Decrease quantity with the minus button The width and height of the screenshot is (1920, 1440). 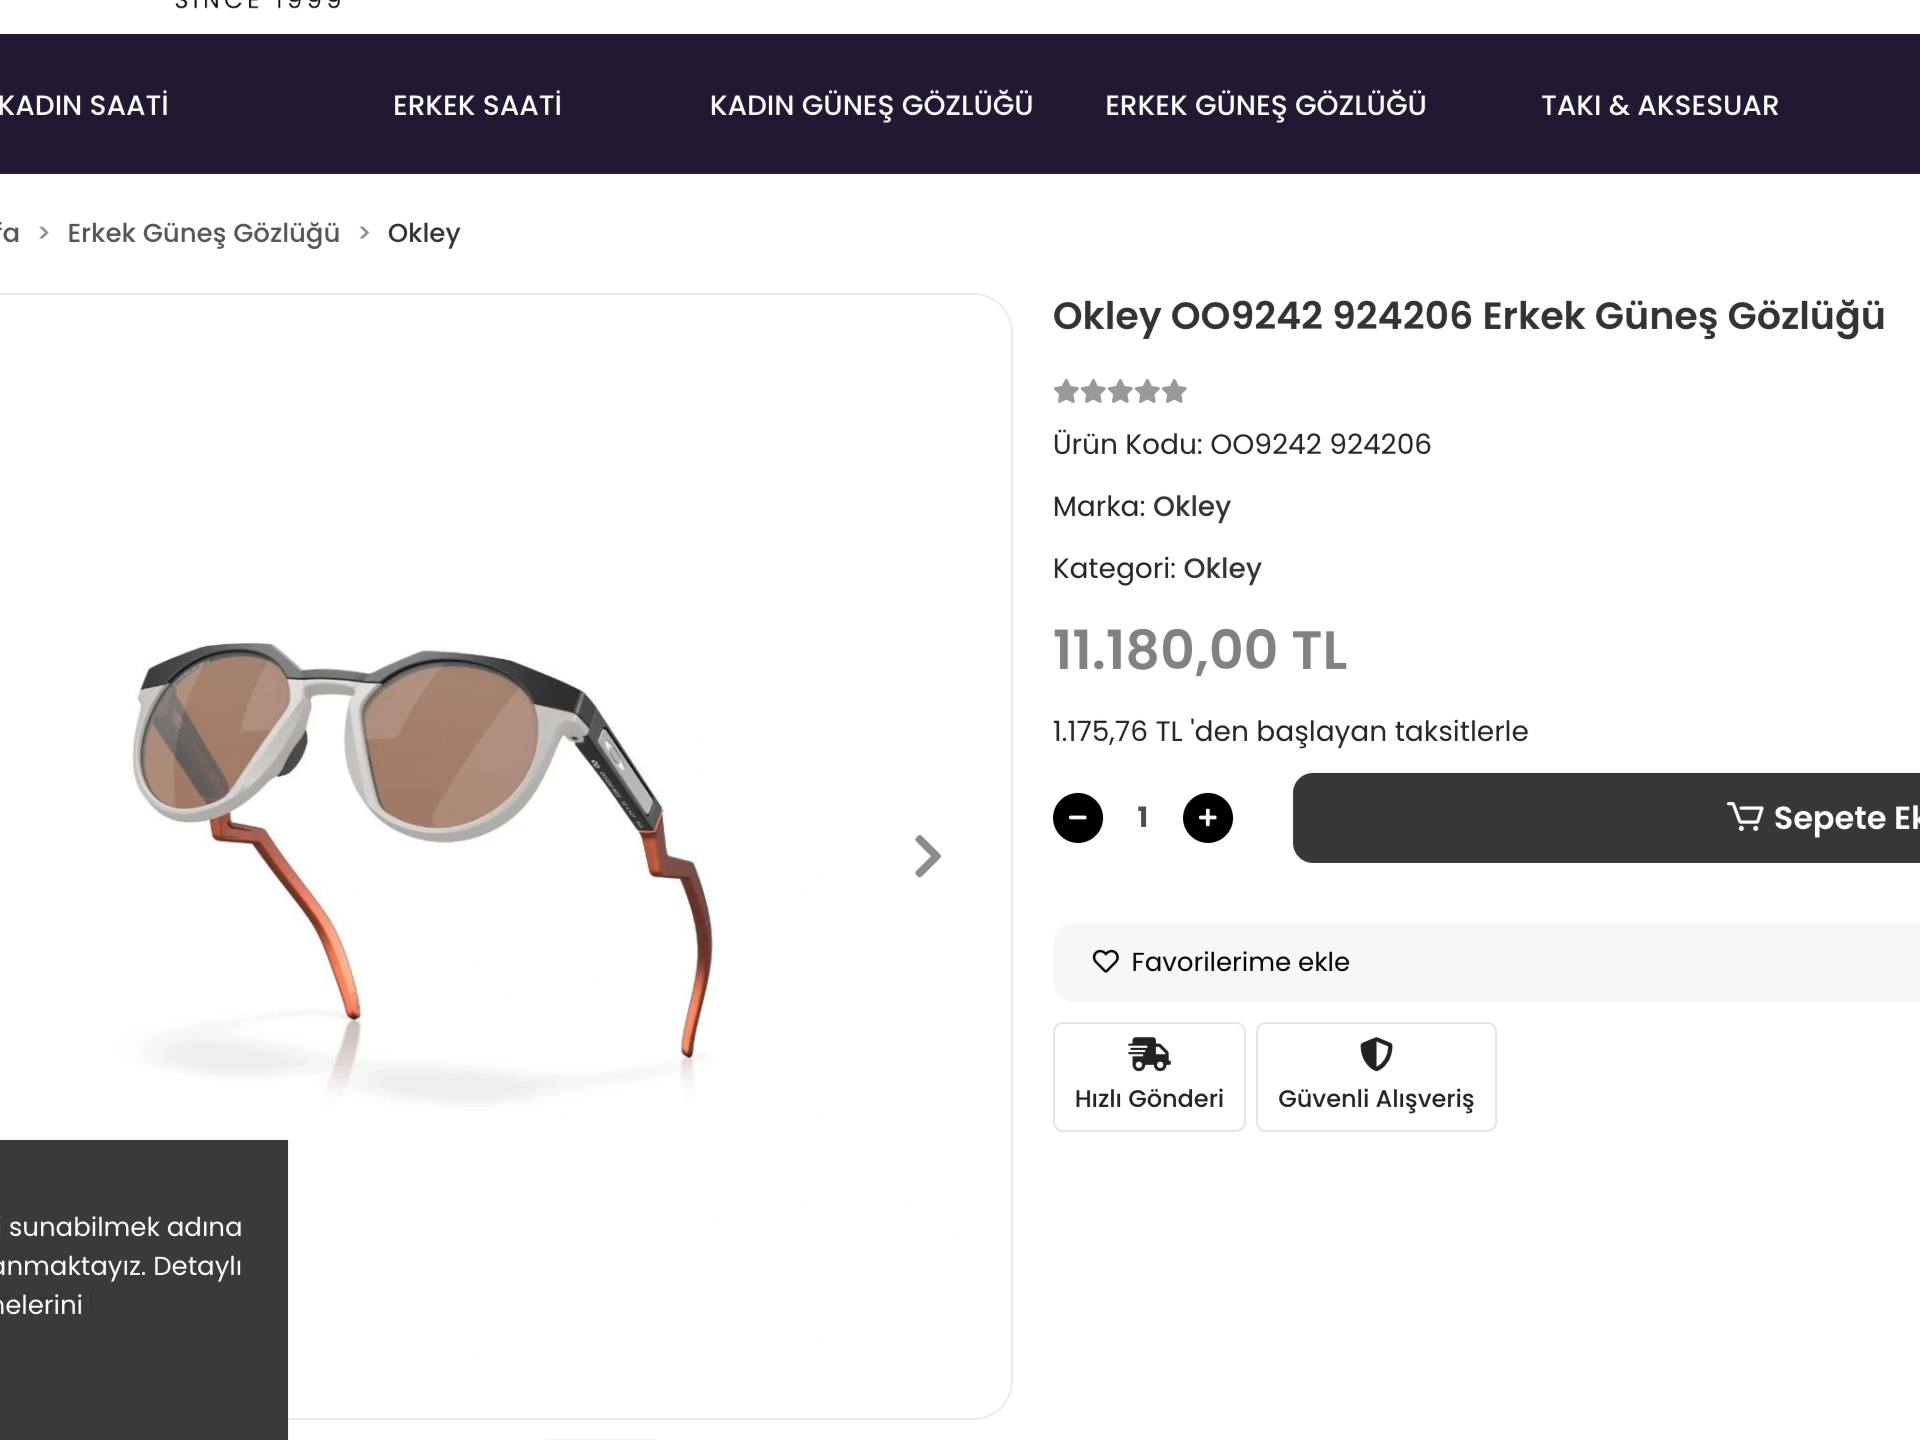tap(1077, 818)
